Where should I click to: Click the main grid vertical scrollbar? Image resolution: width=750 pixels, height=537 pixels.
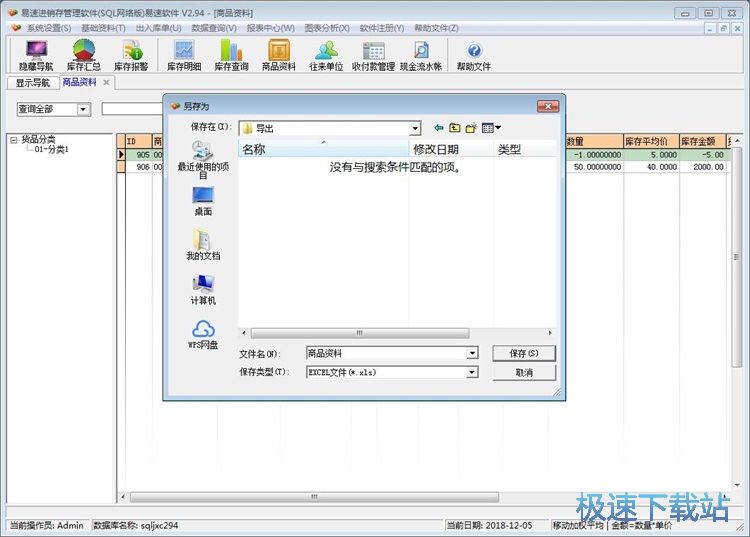coord(737,257)
